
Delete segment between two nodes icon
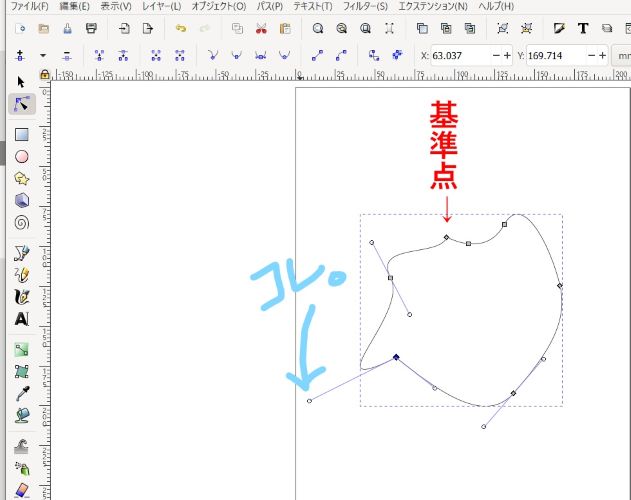click(x=179, y=55)
